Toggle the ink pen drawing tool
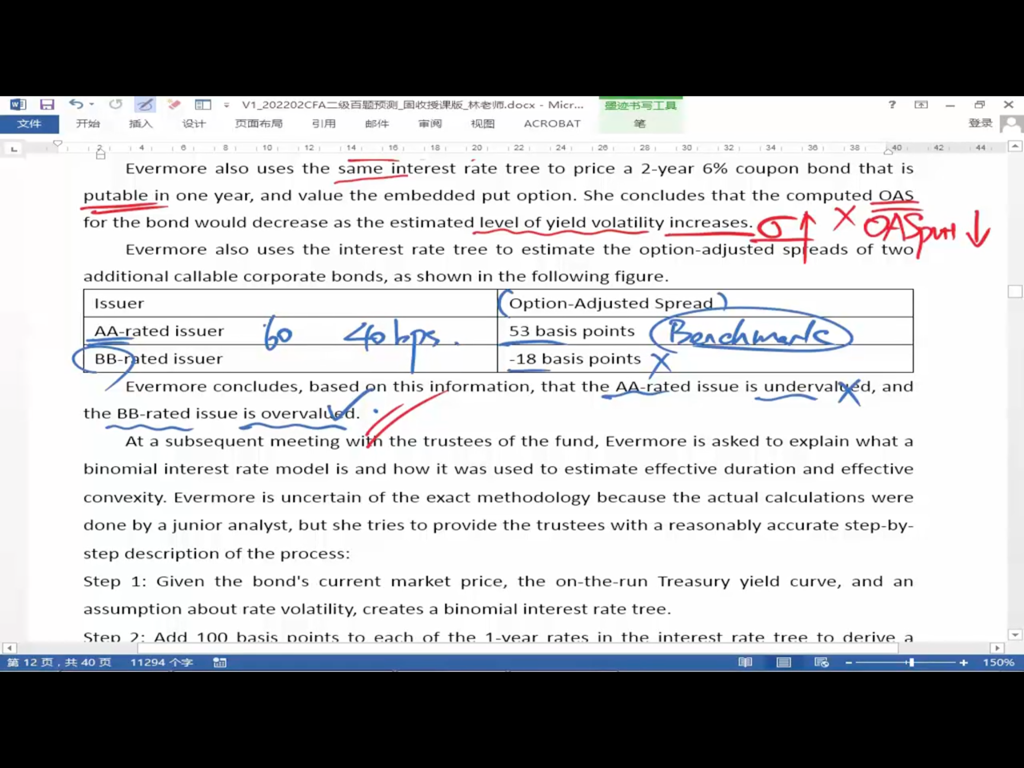The height and width of the screenshot is (768, 1024). (145, 104)
